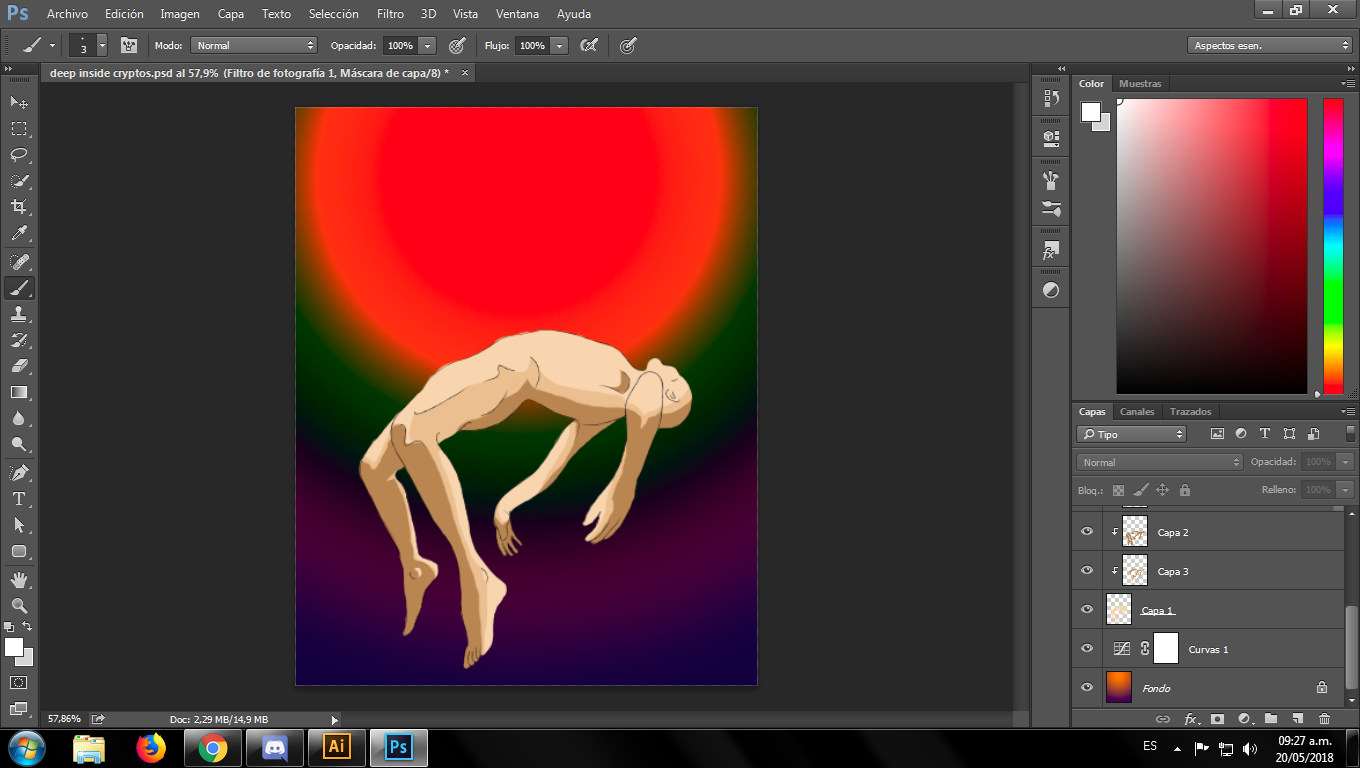The height and width of the screenshot is (768, 1360).
Task: Select the Zoom tool
Action: (19, 605)
